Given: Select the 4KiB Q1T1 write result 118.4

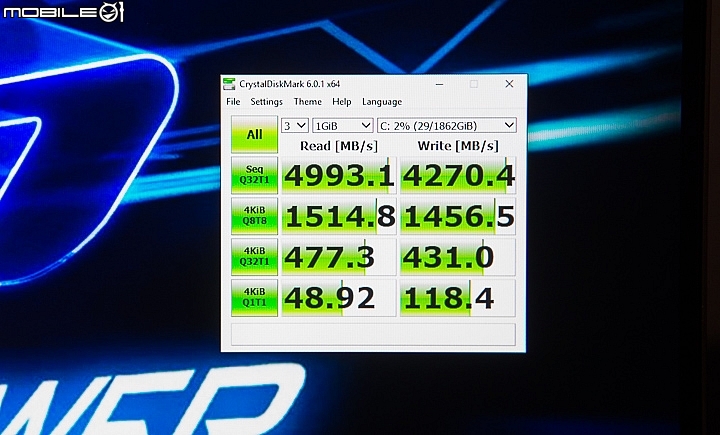Looking at the screenshot, I should coord(458,298).
